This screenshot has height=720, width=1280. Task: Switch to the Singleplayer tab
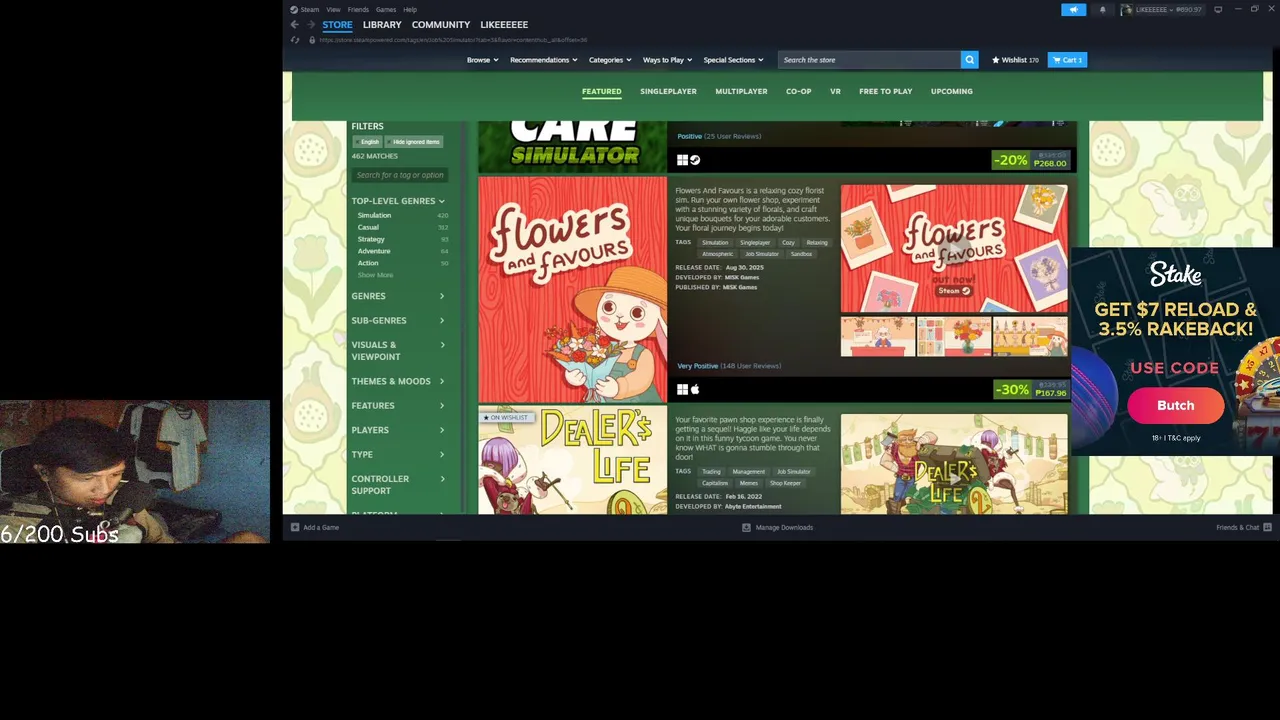[668, 91]
